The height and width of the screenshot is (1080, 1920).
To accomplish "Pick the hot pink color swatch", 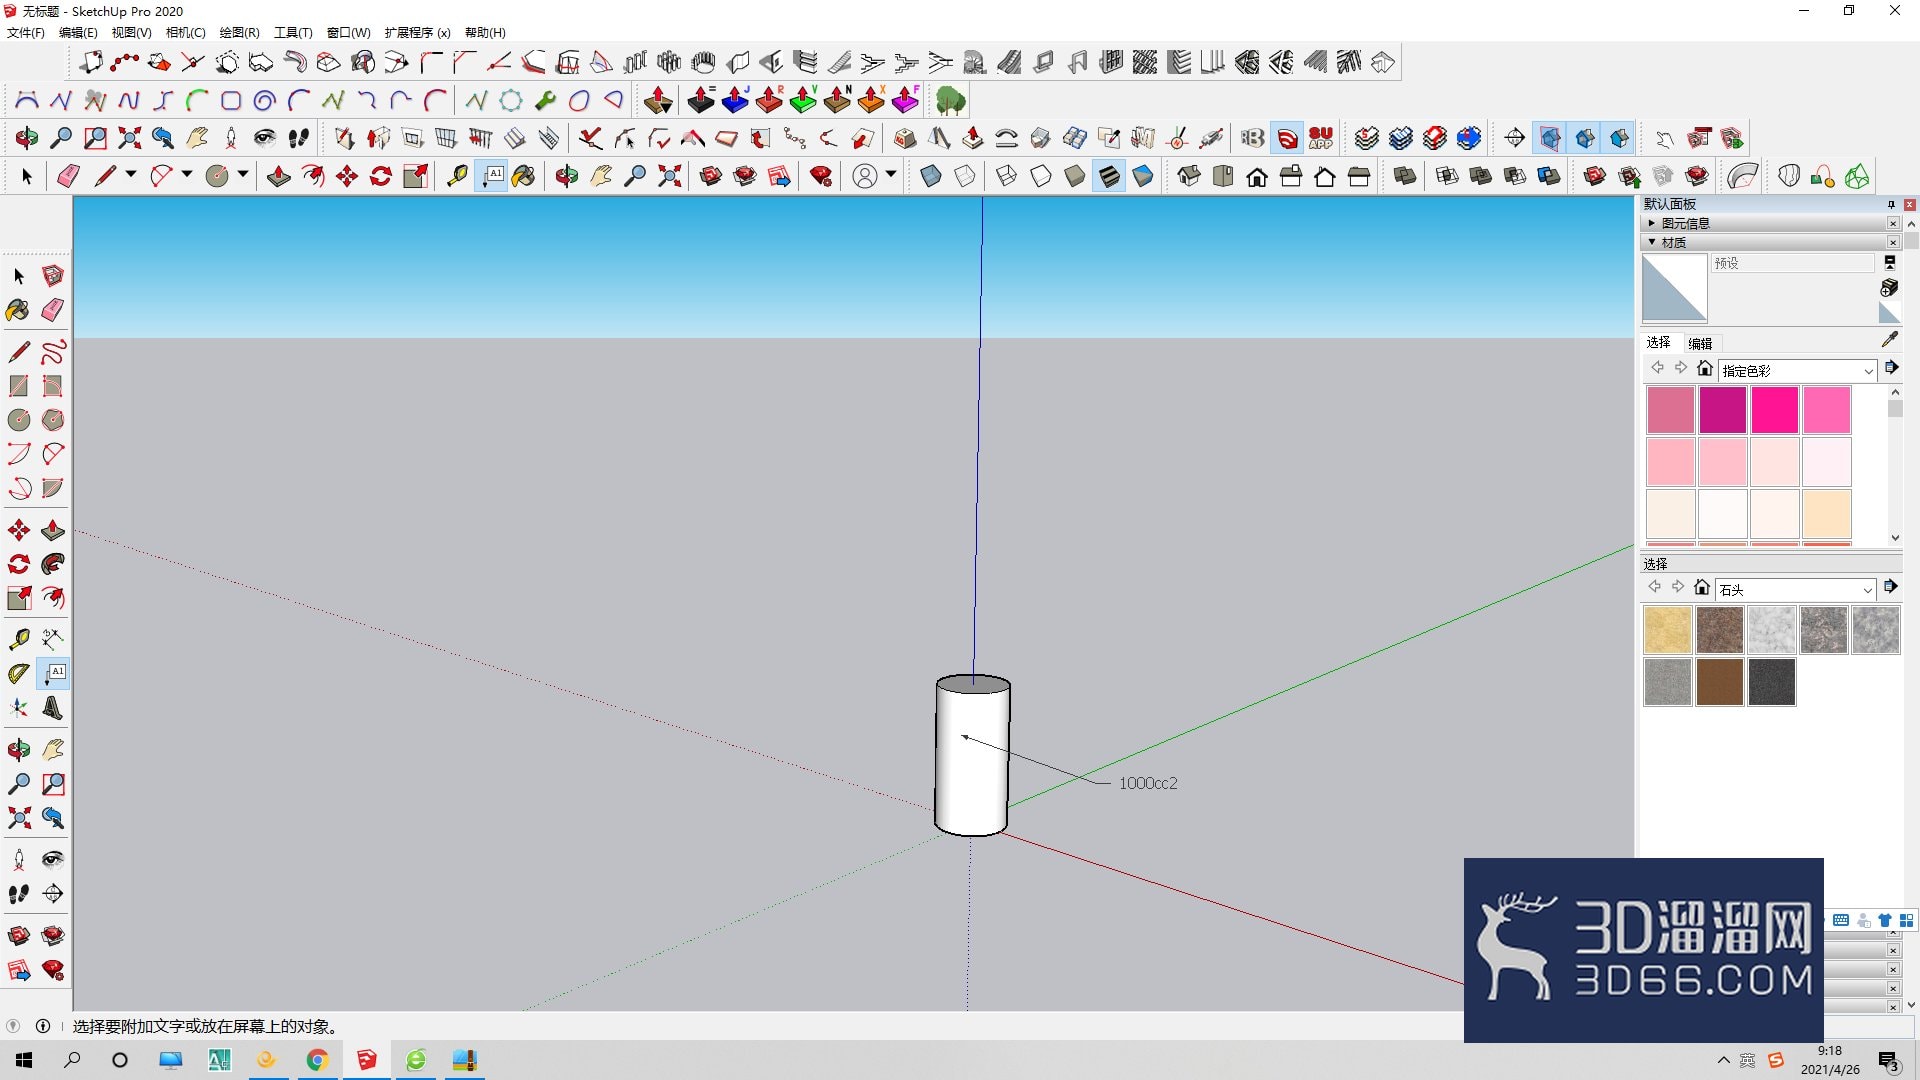I will coord(1774,410).
